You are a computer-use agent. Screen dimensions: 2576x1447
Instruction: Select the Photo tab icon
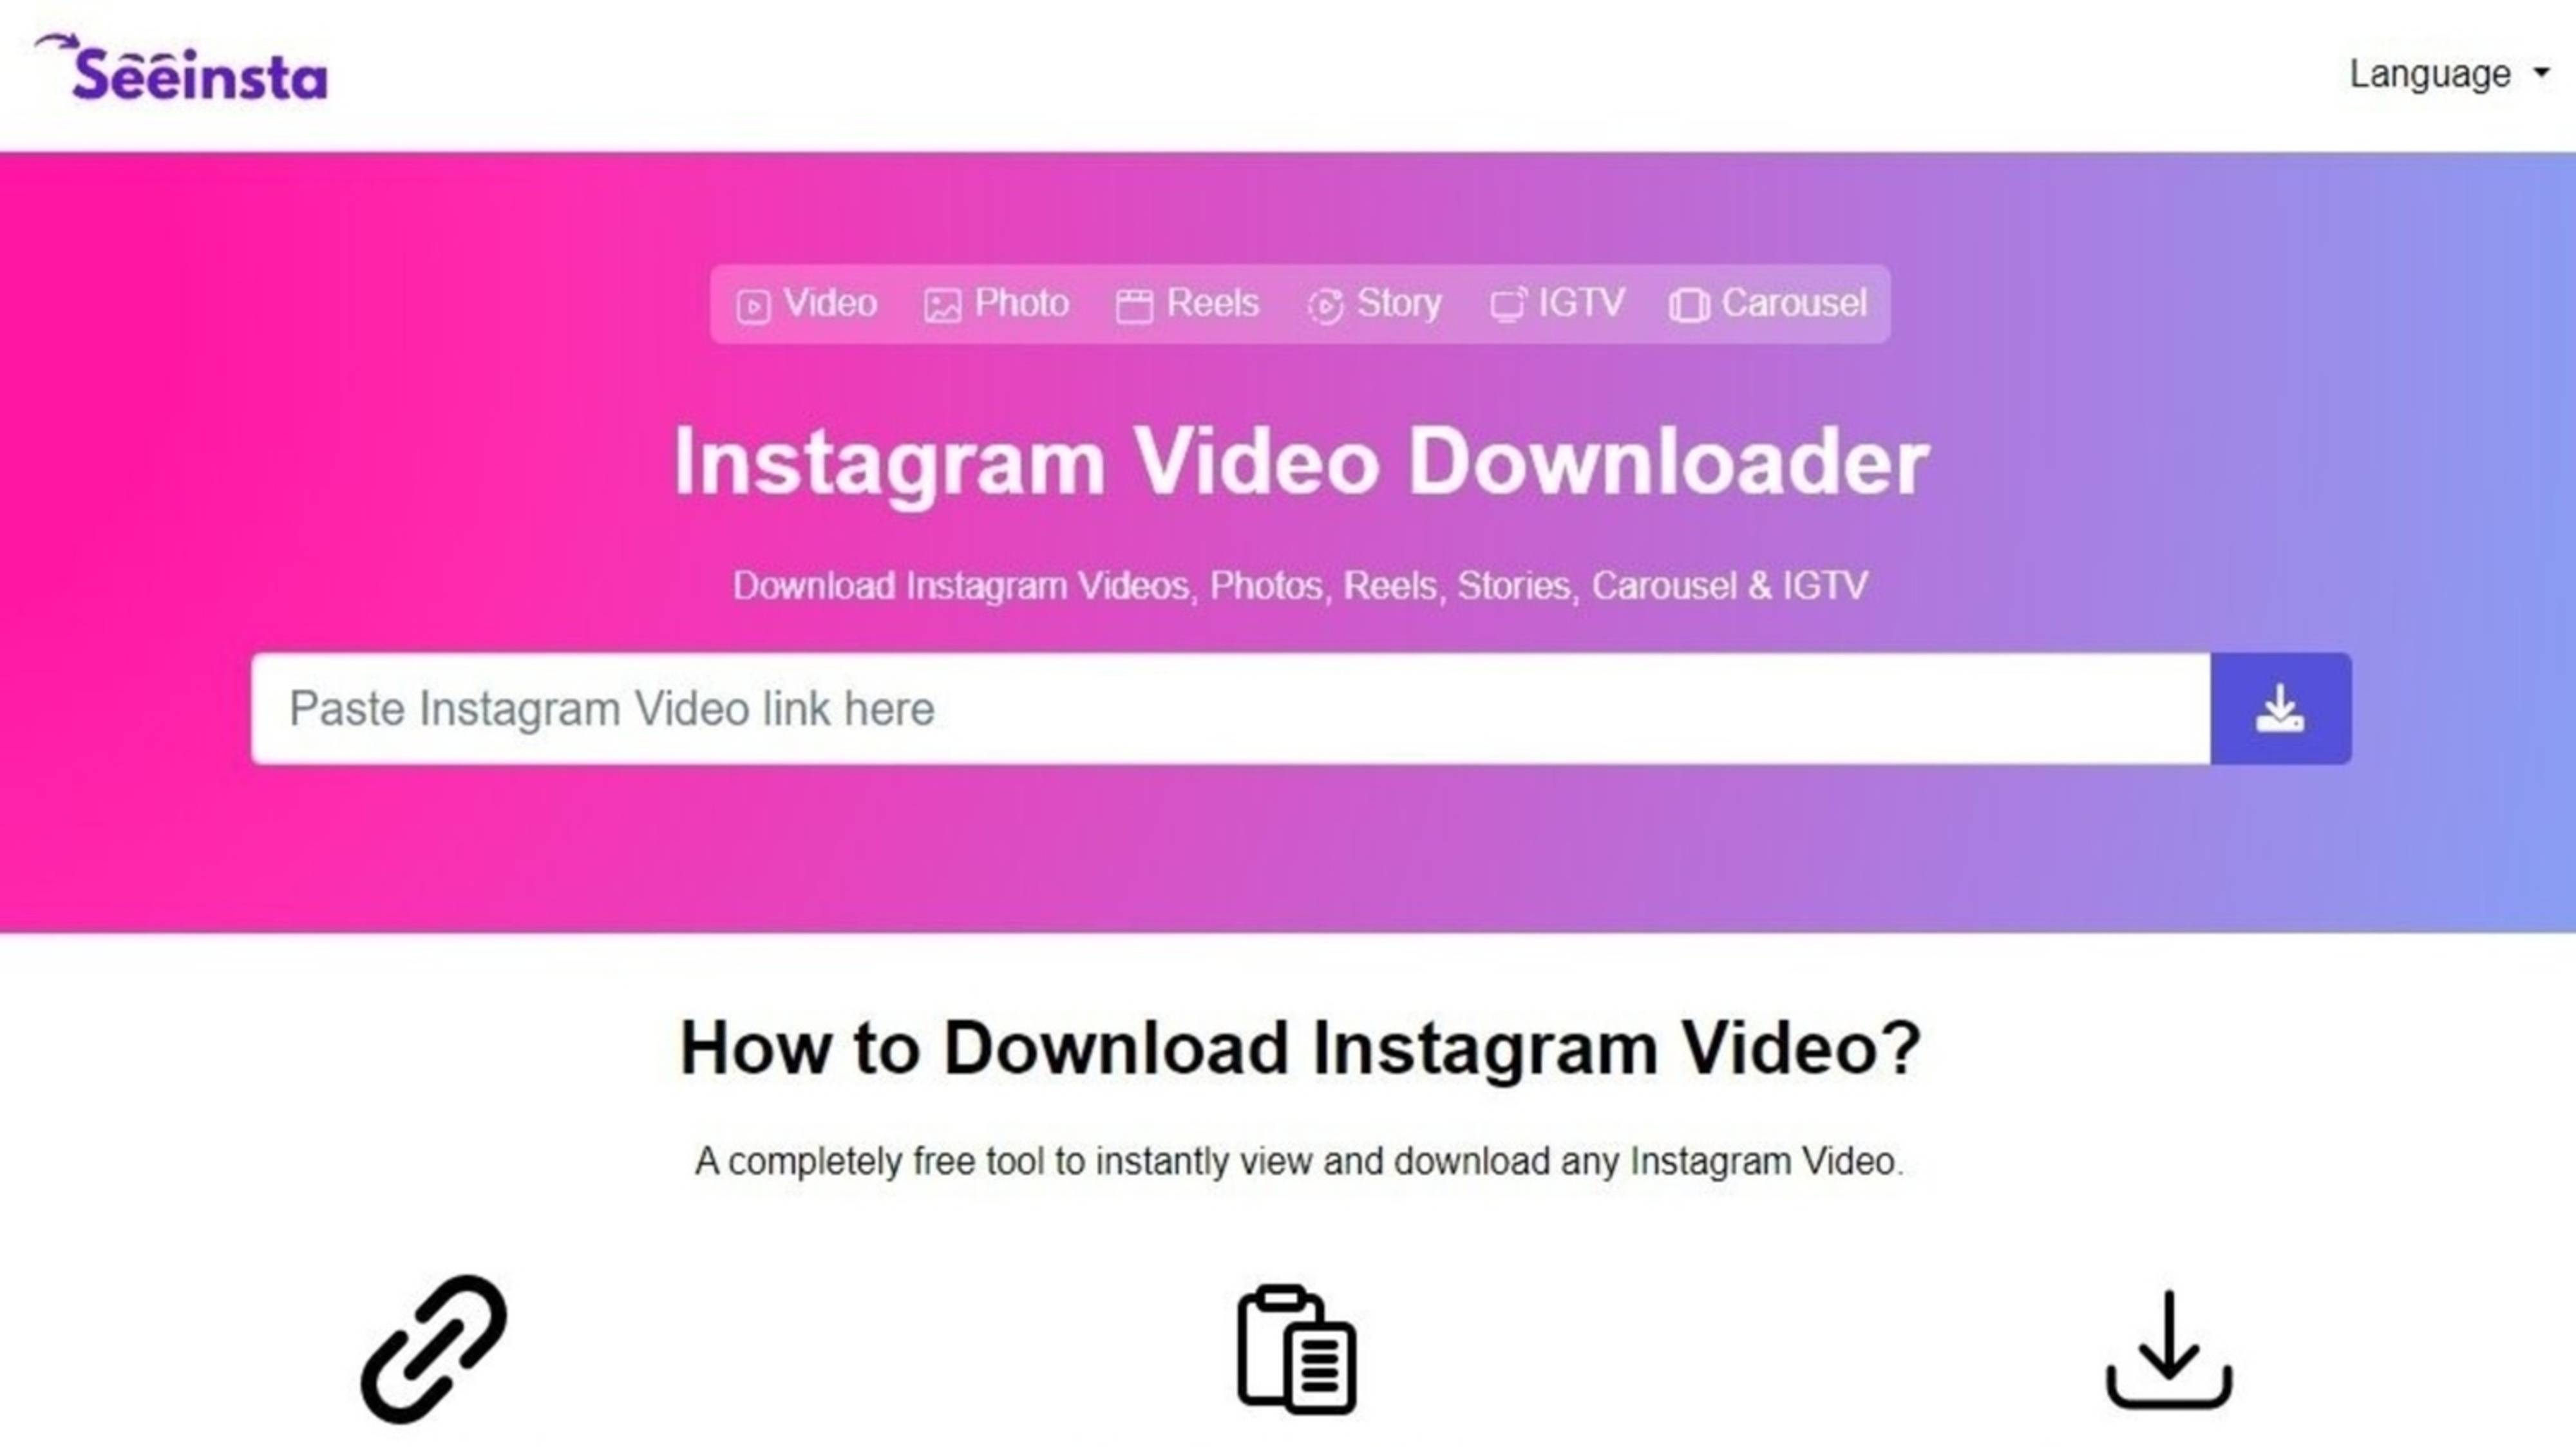tap(943, 304)
